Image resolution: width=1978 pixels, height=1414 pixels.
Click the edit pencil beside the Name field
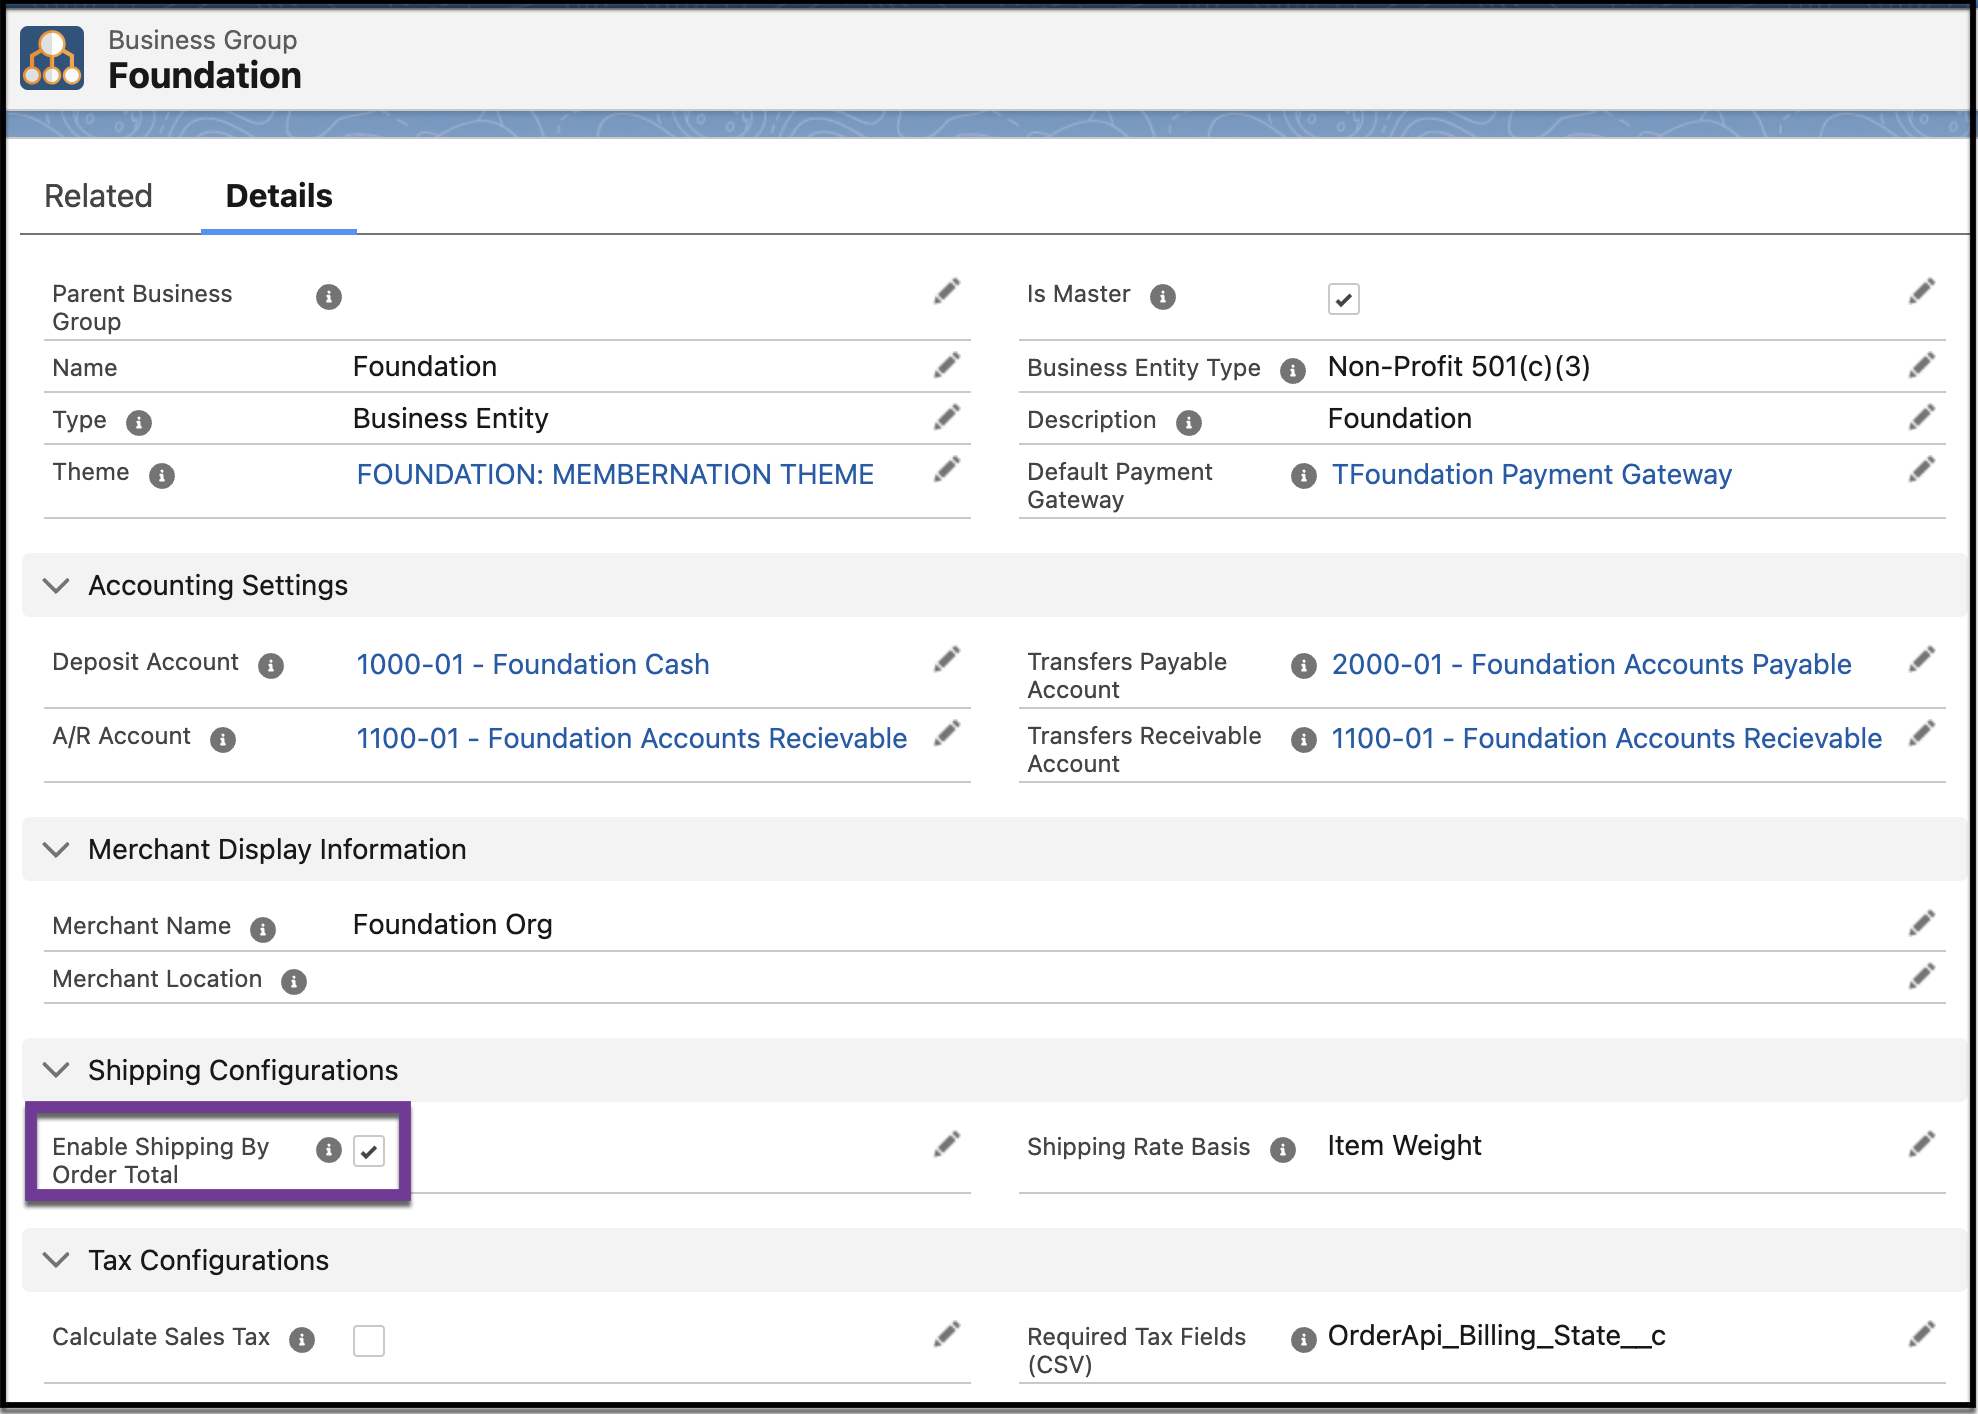[x=947, y=364]
